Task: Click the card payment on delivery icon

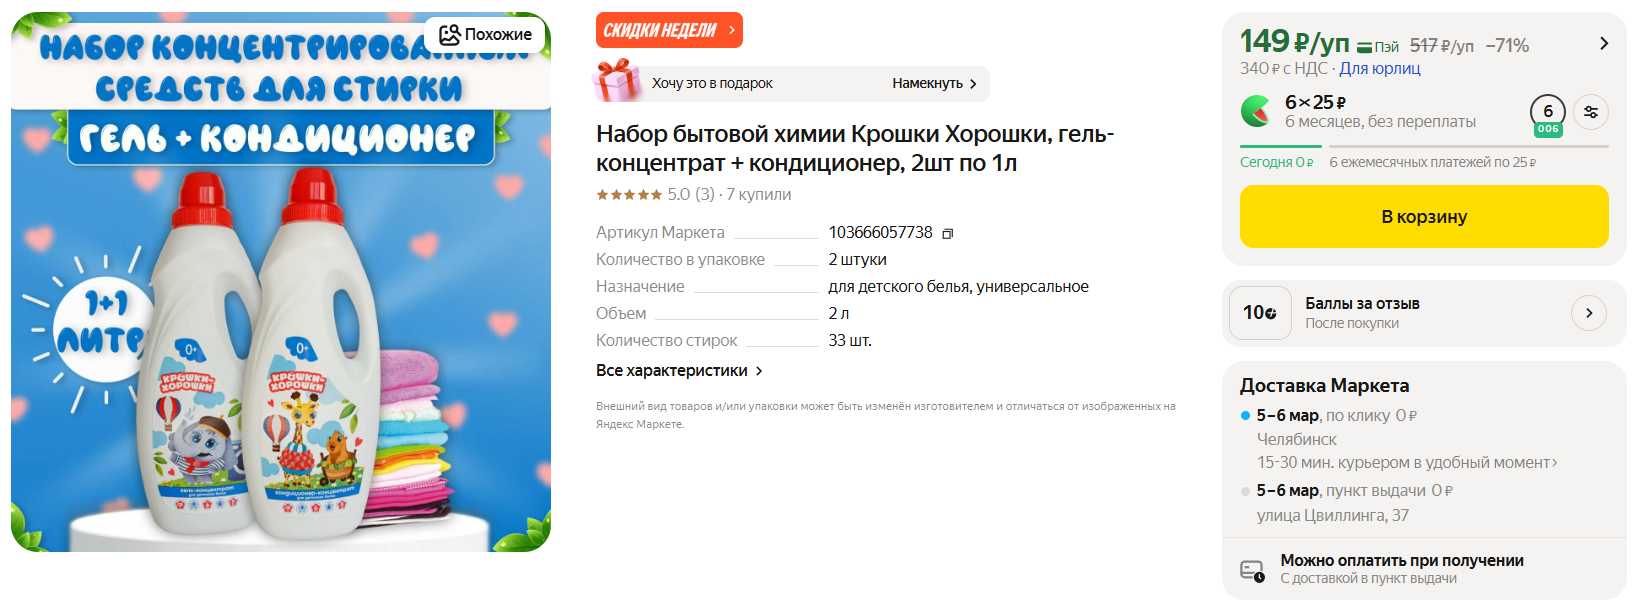Action: pos(1252,571)
